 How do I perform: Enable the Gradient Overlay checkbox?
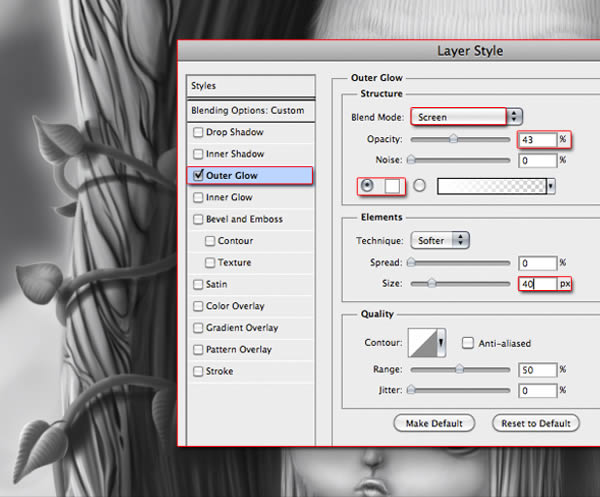[198, 328]
